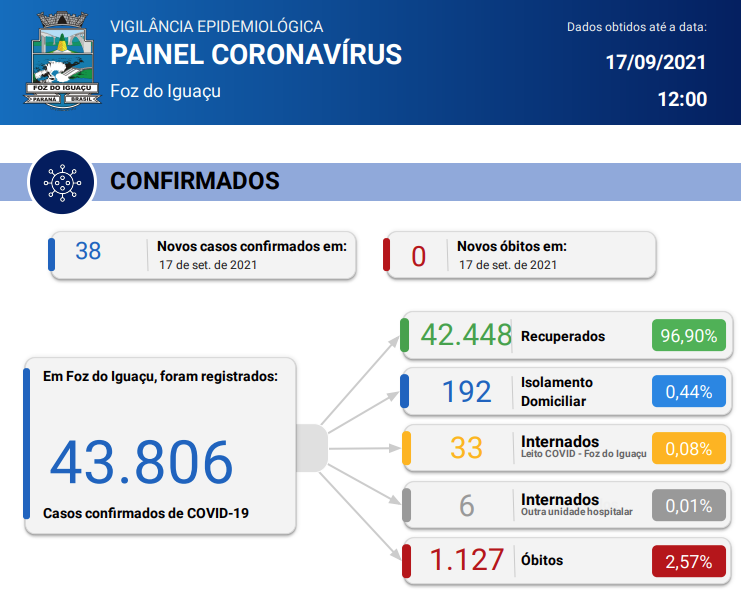The height and width of the screenshot is (596, 741).
Task: Click 17 de set. de 2021 under new cases
Action: [208, 265]
